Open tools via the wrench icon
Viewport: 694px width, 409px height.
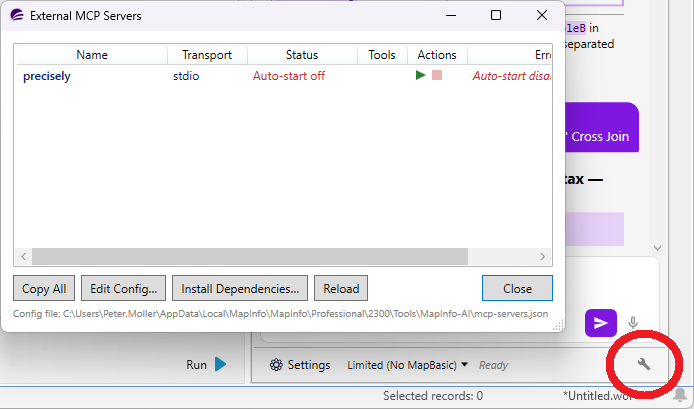pos(644,364)
